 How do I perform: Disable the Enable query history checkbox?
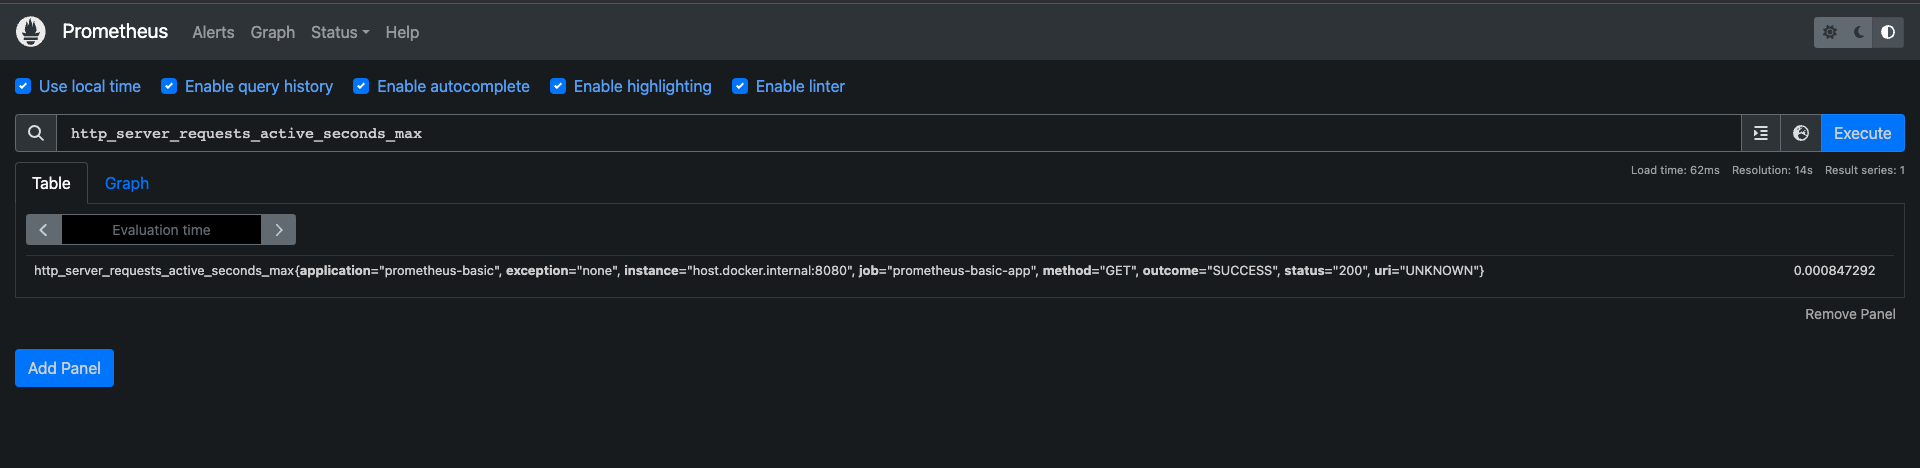[169, 86]
